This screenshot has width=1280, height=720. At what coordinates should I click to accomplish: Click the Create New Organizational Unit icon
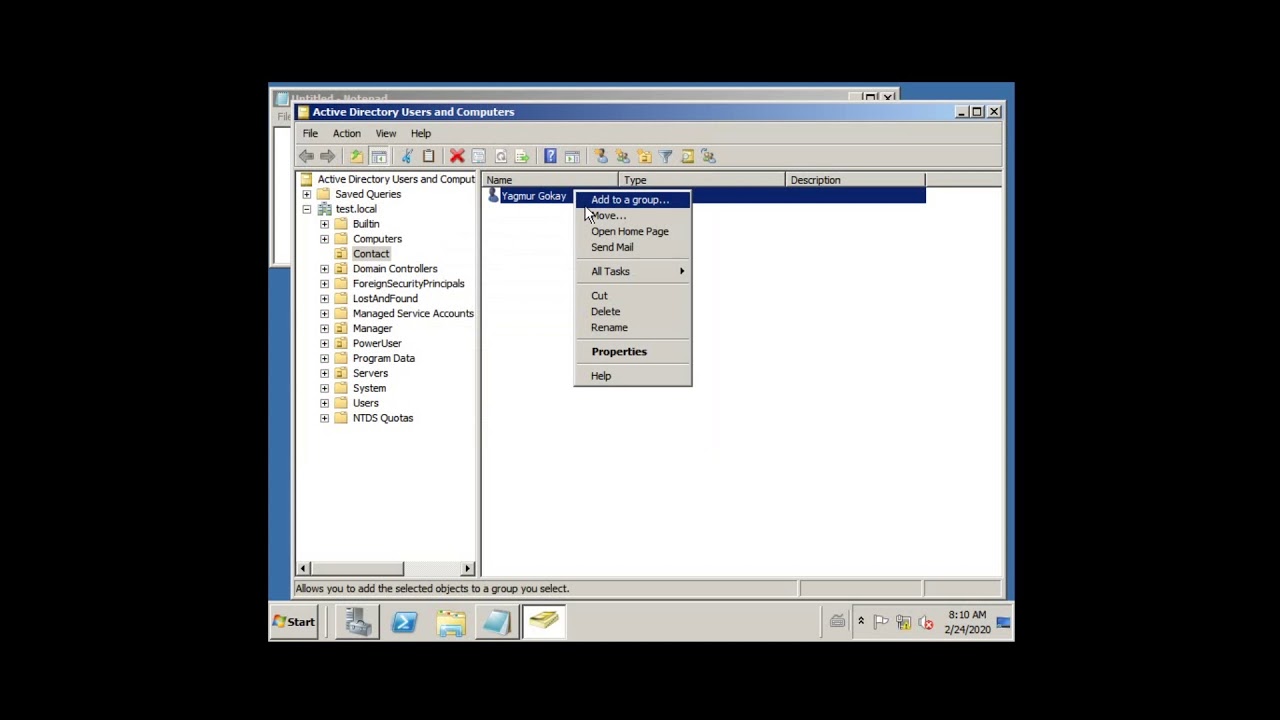(x=644, y=156)
